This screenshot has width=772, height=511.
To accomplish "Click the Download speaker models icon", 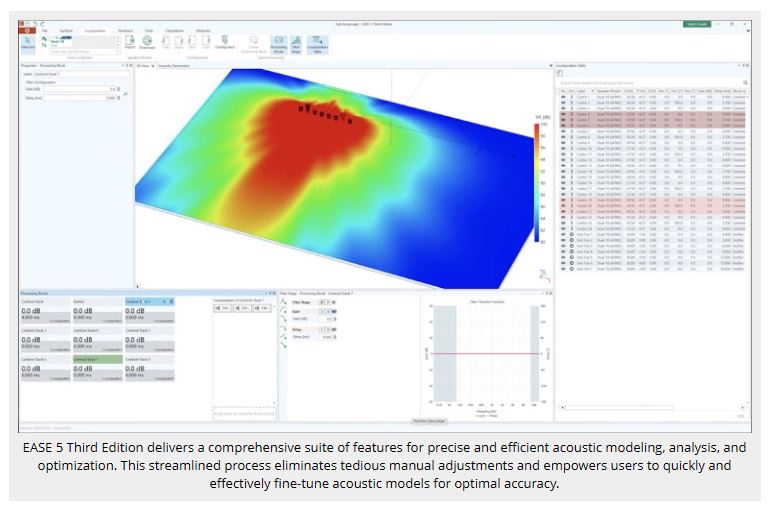I will click(x=147, y=42).
